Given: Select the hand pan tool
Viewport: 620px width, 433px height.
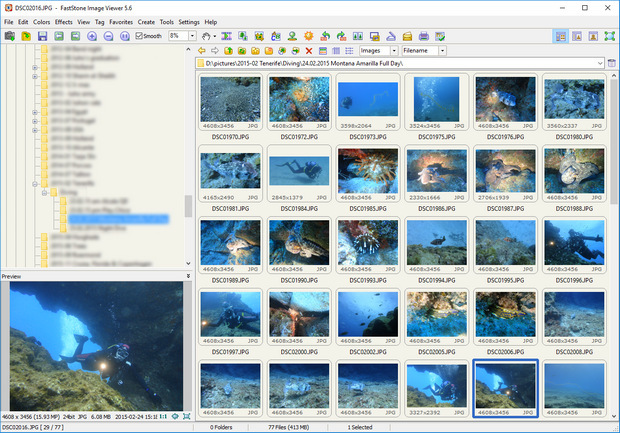Looking at the screenshot, I should coord(206,36).
